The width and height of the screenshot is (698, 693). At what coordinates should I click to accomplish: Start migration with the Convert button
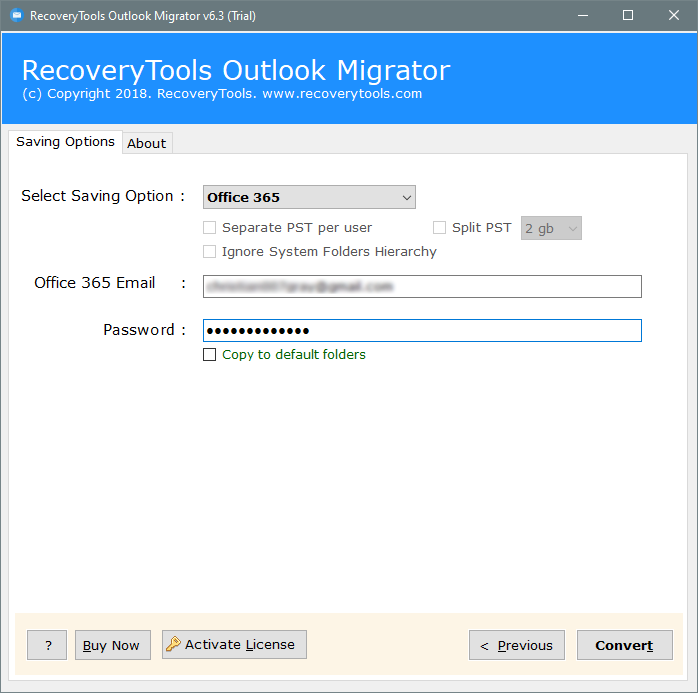coord(625,645)
